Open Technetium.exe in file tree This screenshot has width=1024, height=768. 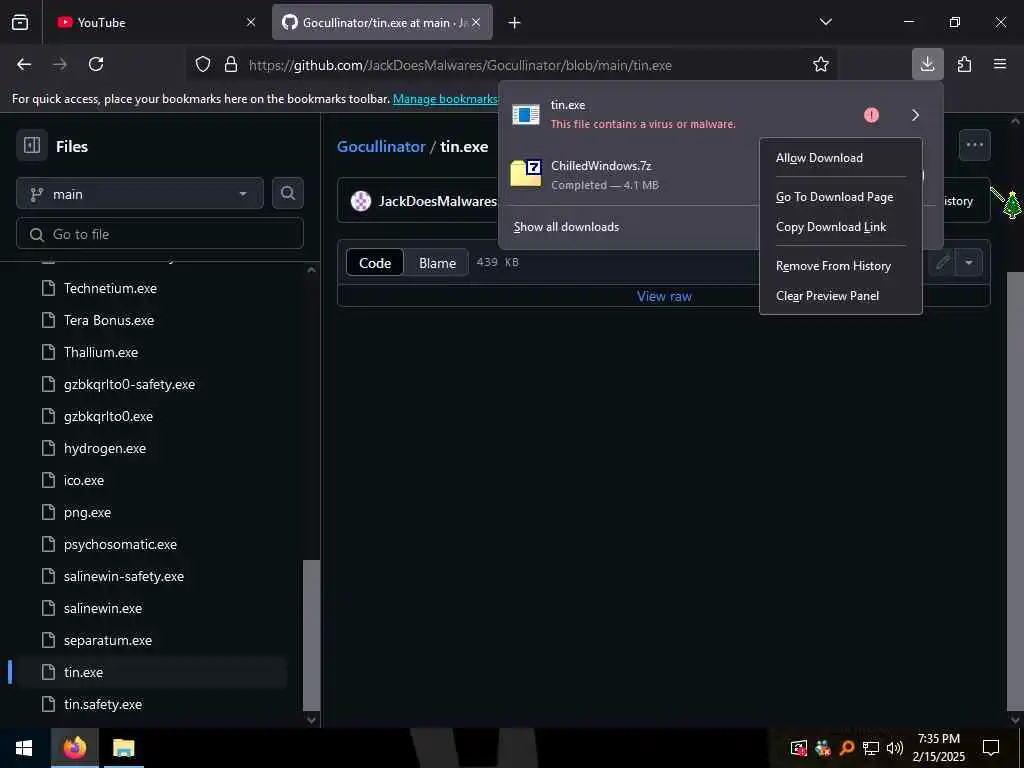(x=110, y=288)
